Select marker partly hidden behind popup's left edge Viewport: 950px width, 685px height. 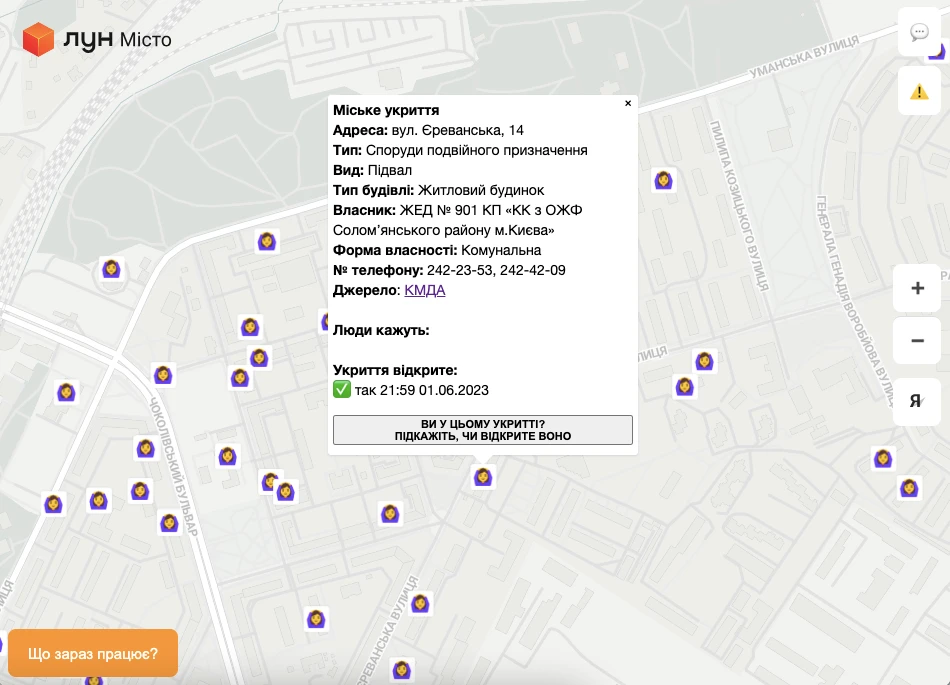pyautogui.click(x=325, y=321)
